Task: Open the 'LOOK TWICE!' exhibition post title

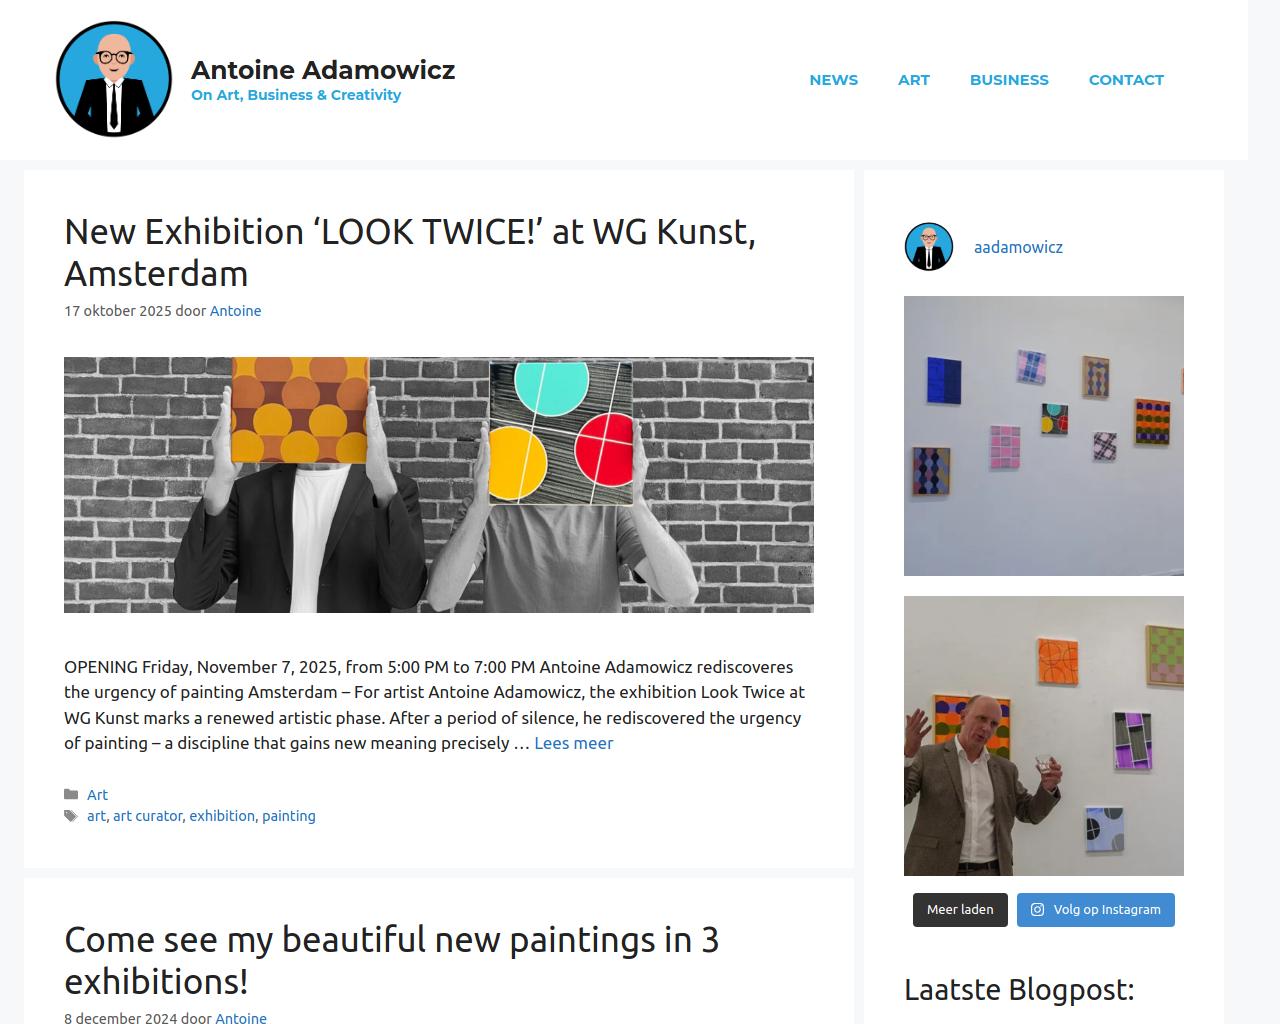Action: [410, 252]
